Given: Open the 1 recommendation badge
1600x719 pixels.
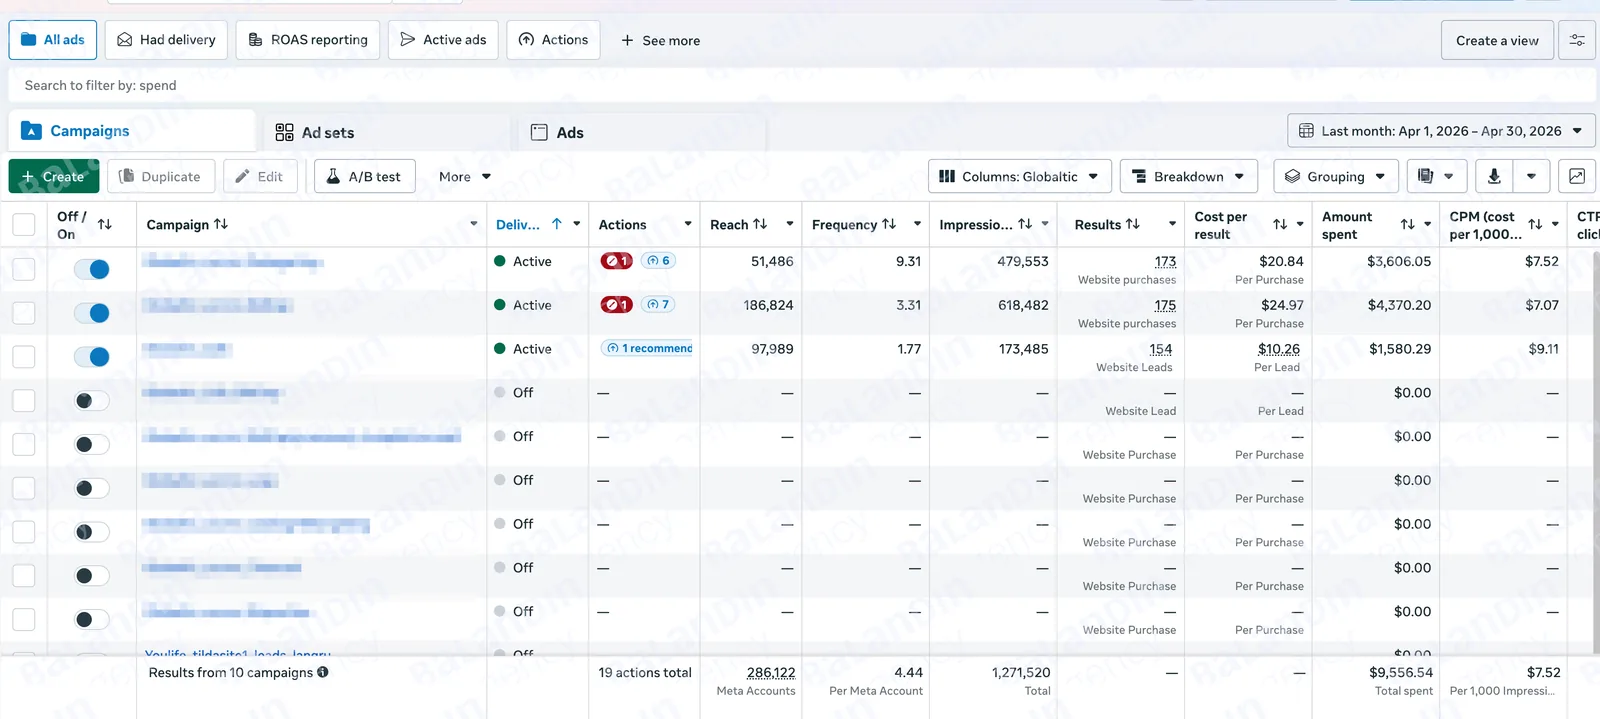Looking at the screenshot, I should [x=647, y=348].
